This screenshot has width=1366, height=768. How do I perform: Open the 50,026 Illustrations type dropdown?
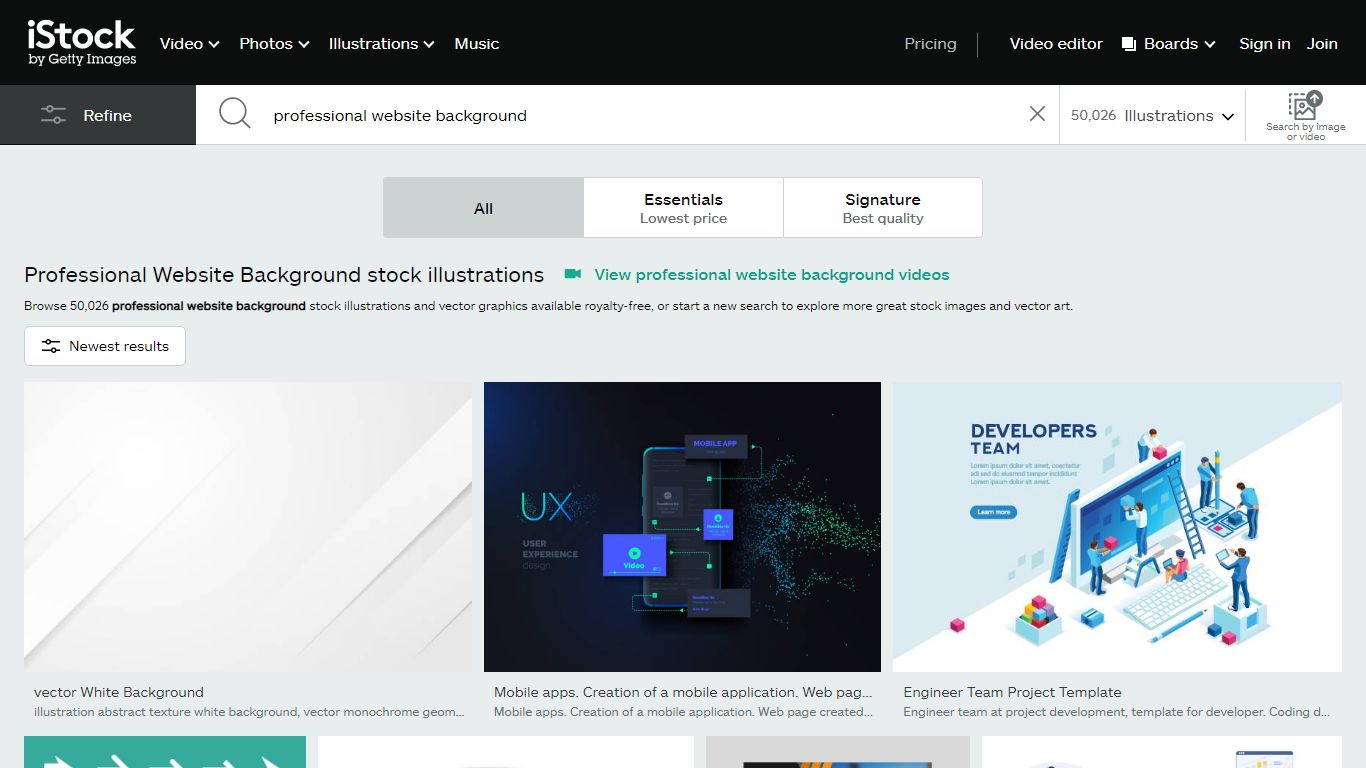[1152, 115]
